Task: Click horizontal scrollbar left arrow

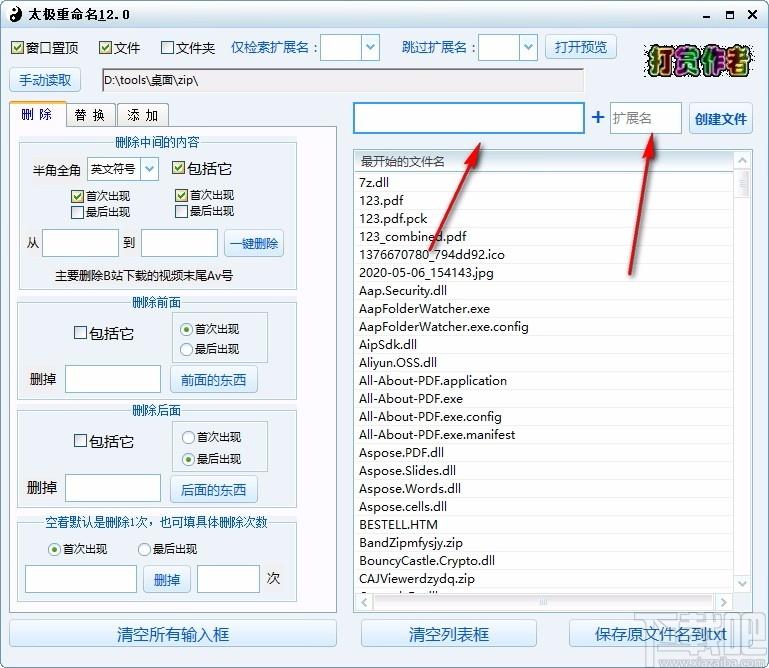Action: click(x=363, y=602)
